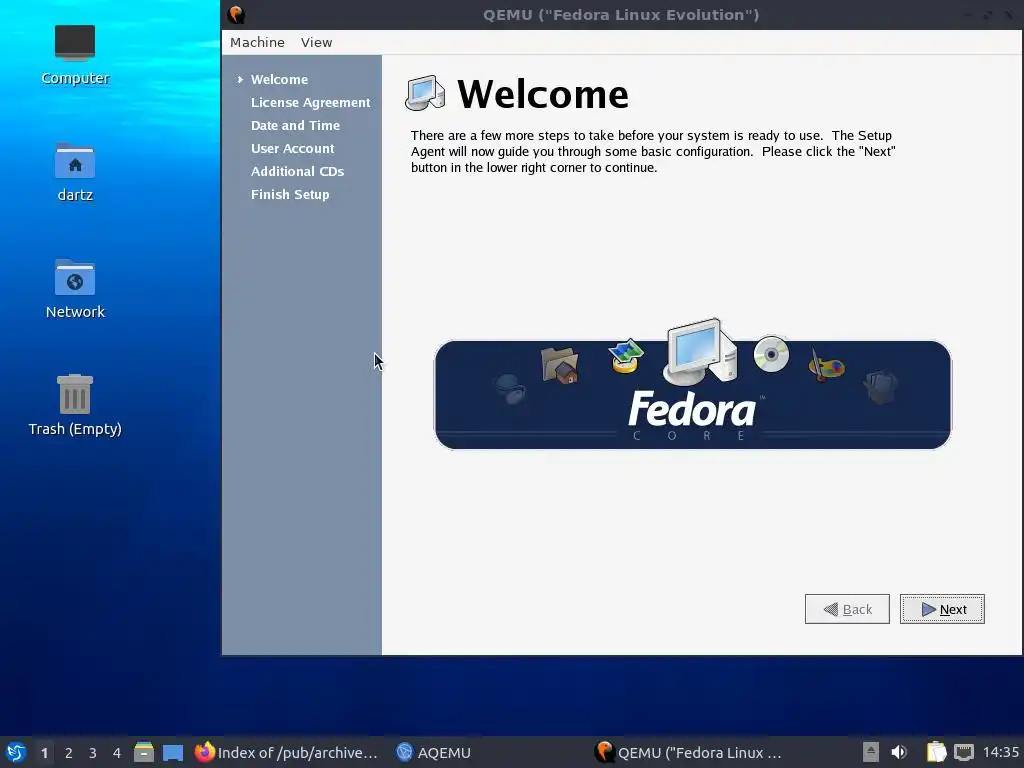Click the 14:35 clock in the tray
The width and height of the screenshot is (1024, 768).
[x=1000, y=752]
